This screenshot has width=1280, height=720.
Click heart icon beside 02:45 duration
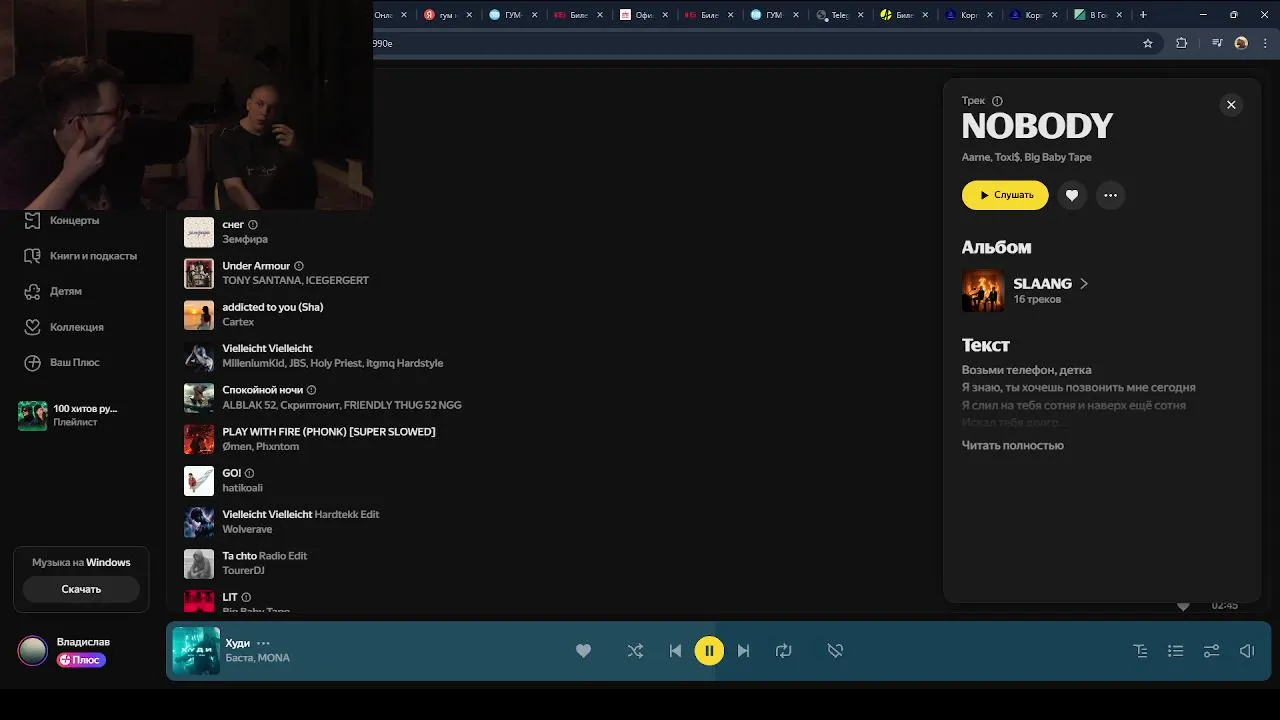(1183, 606)
